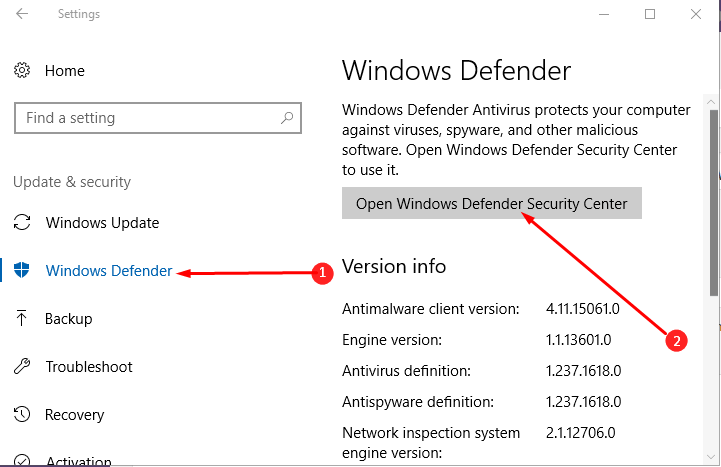Click the Antimalware client version label
Viewport: 721px width, 467px height.
click(x=431, y=309)
